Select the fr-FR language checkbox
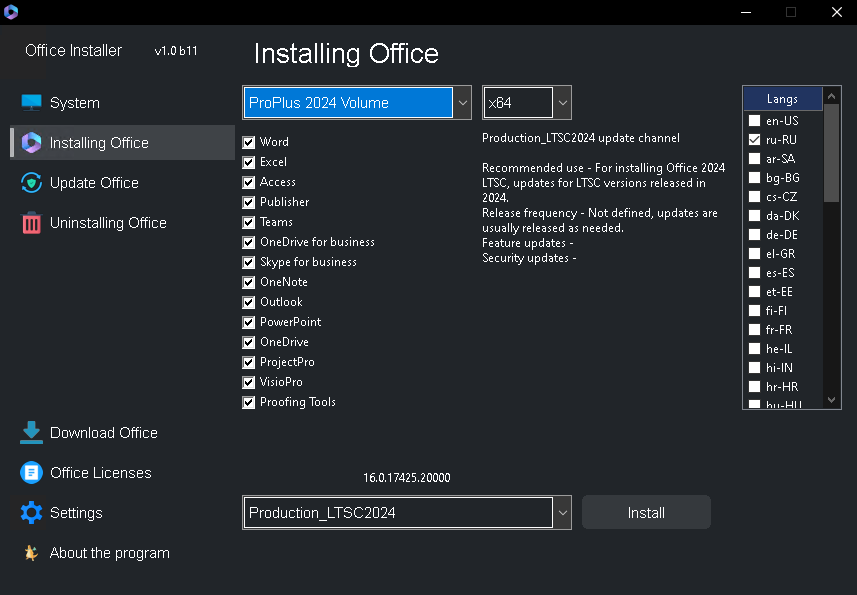The width and height of the screenshot is (857, 595). coord(754,329)
